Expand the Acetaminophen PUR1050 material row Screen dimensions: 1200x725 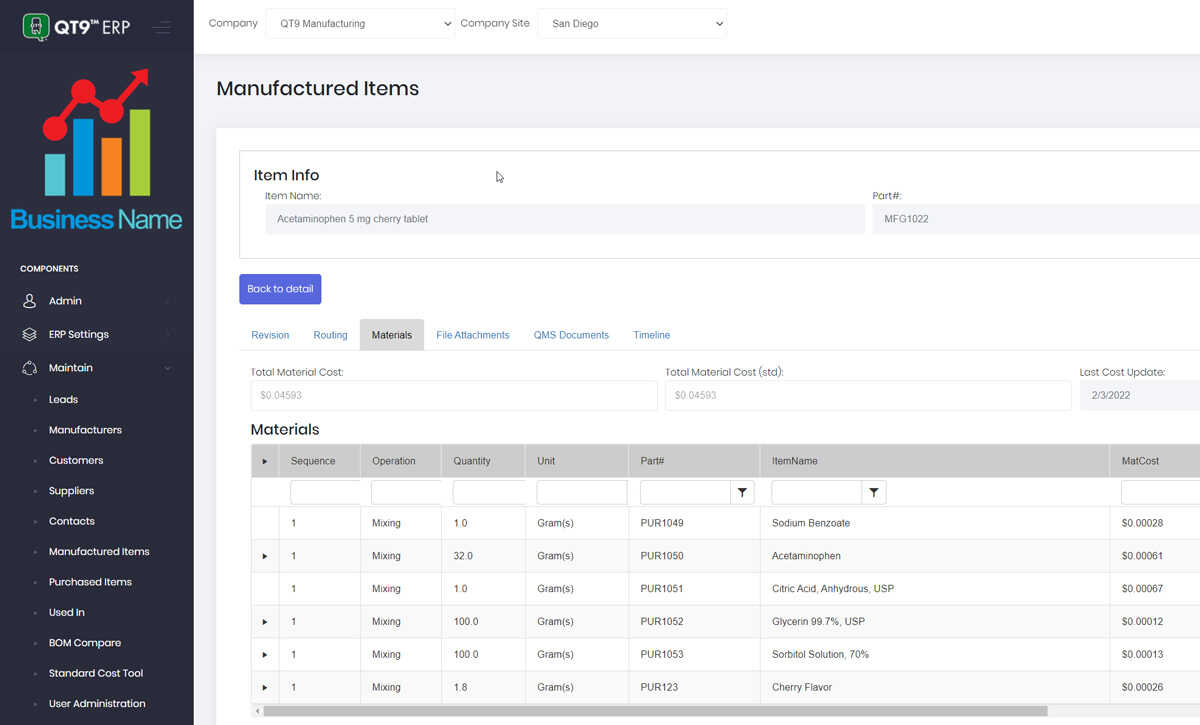click(264, 555)
